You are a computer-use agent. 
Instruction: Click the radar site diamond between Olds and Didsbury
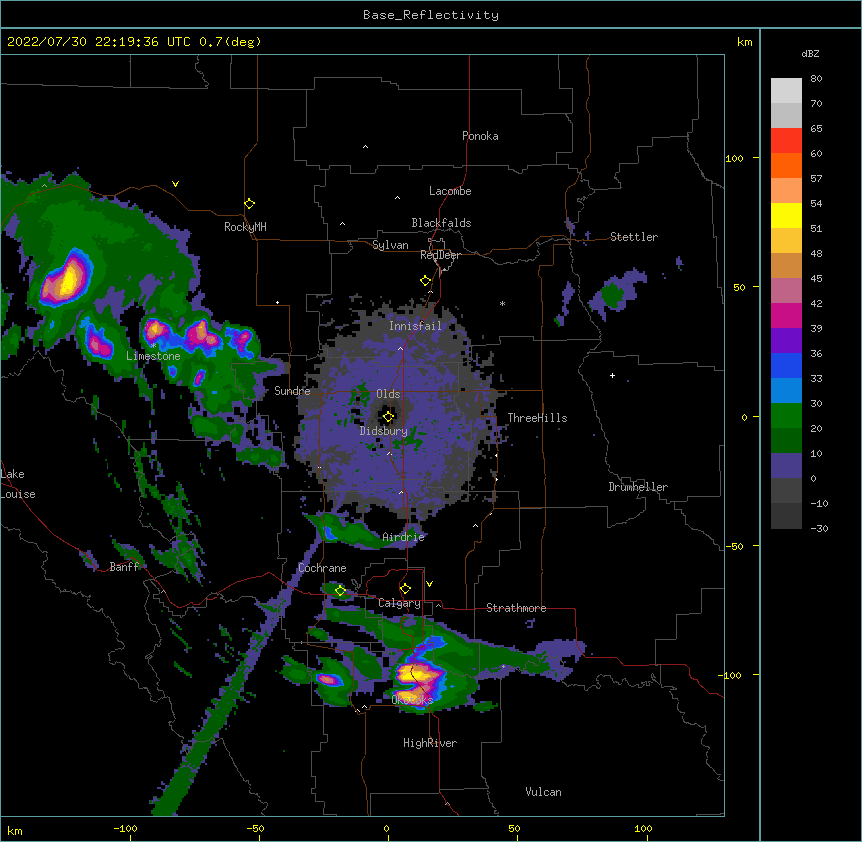(x=388, y=417)
